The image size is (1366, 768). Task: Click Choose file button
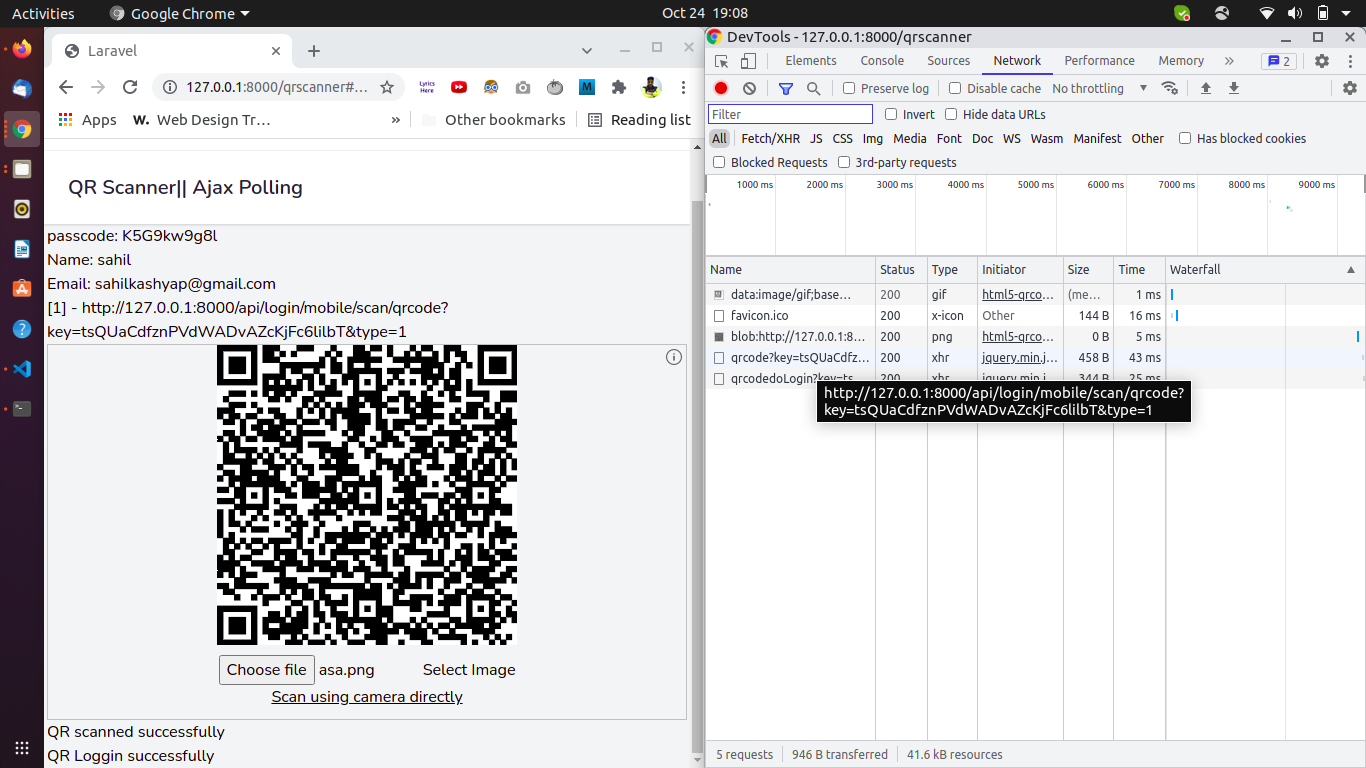click(x=267, y=670)
